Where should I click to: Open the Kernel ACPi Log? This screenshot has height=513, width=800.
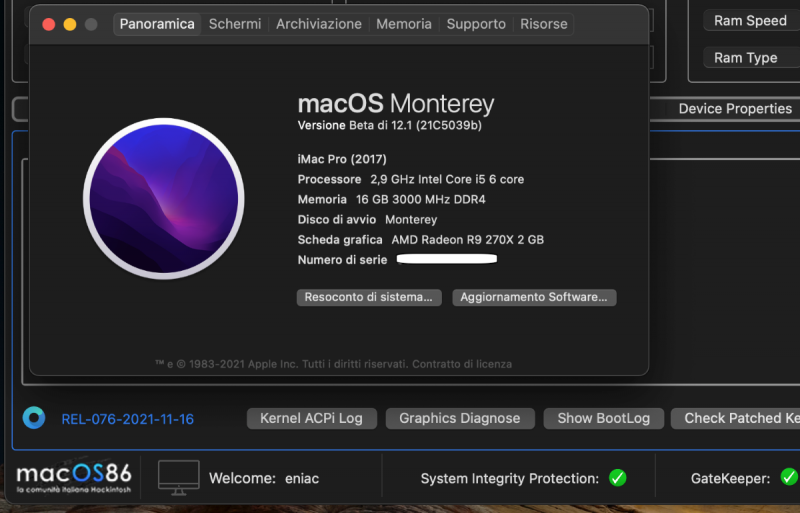pyautogui.click(x=311, y=418)
